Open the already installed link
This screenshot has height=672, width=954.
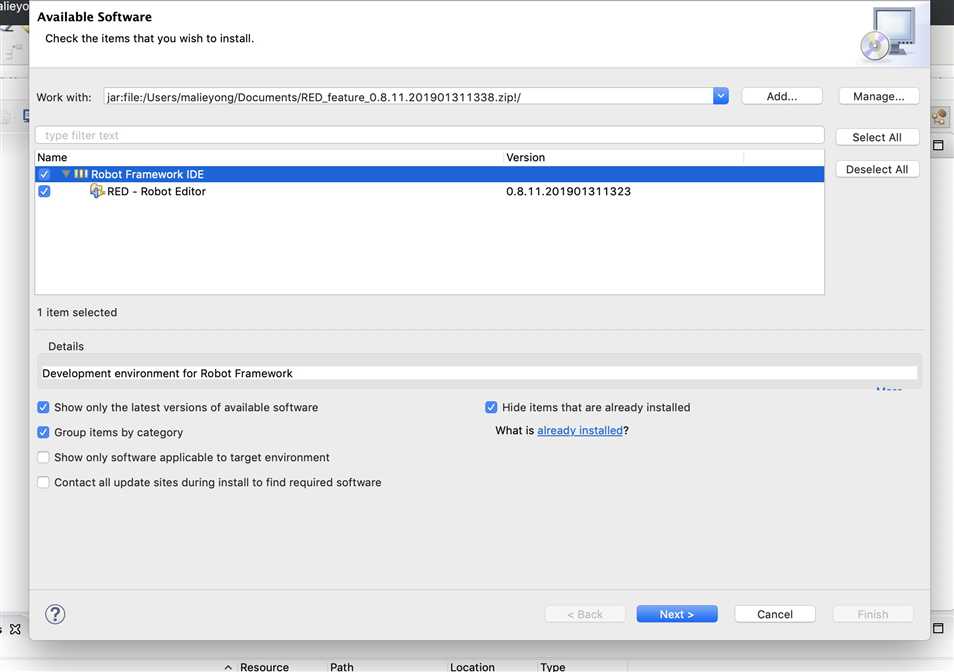click(580, 430)
